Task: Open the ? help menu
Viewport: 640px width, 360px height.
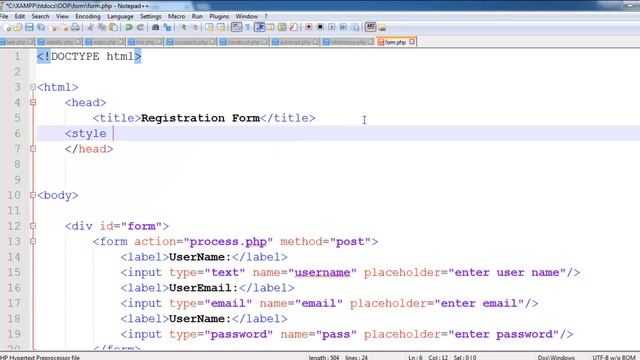Action: pyautogui.click(x=266, y=16)
